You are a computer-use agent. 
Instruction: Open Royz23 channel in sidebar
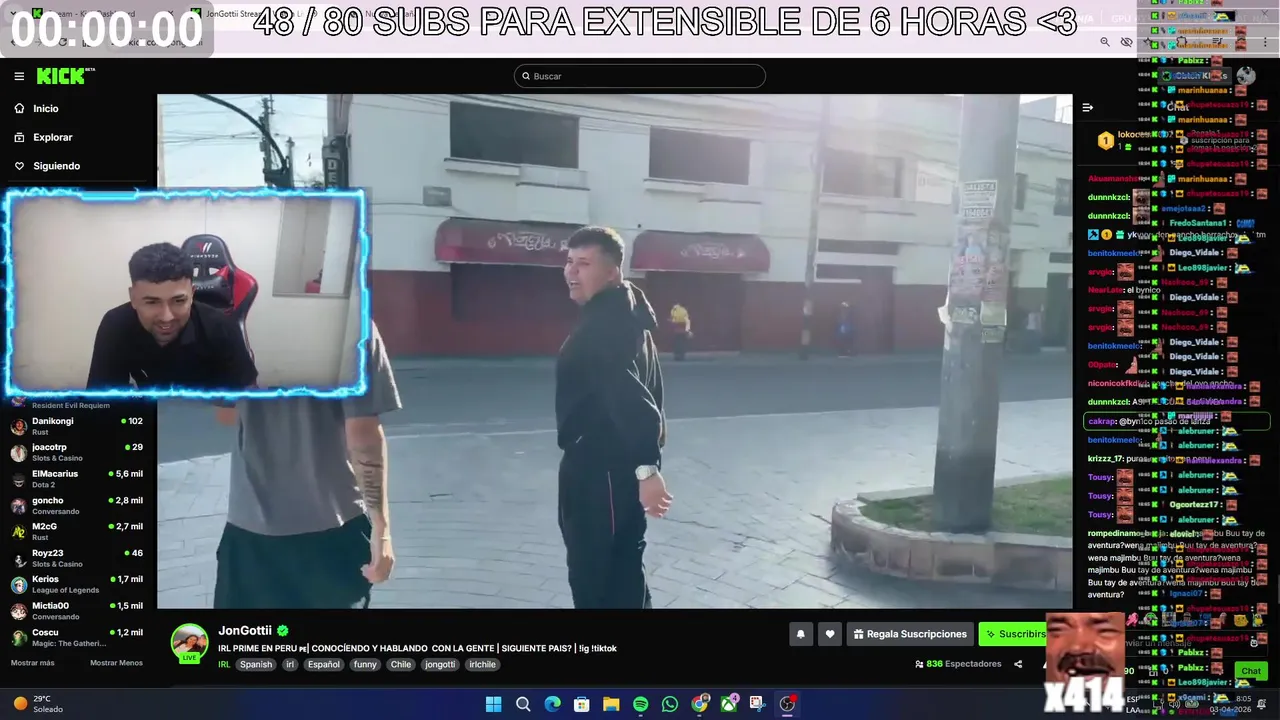pos(78,558)
